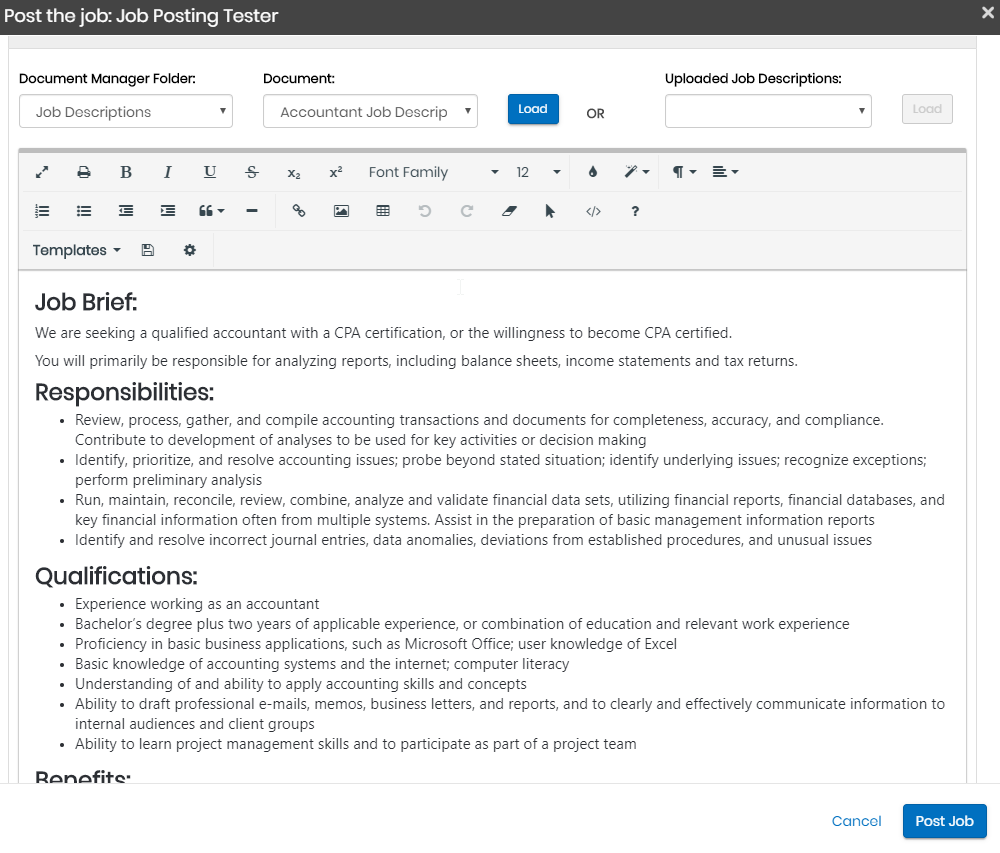Screen dimensions: 1000x853
Task: Toggle italic formatting
Action: tap(168, 172)
